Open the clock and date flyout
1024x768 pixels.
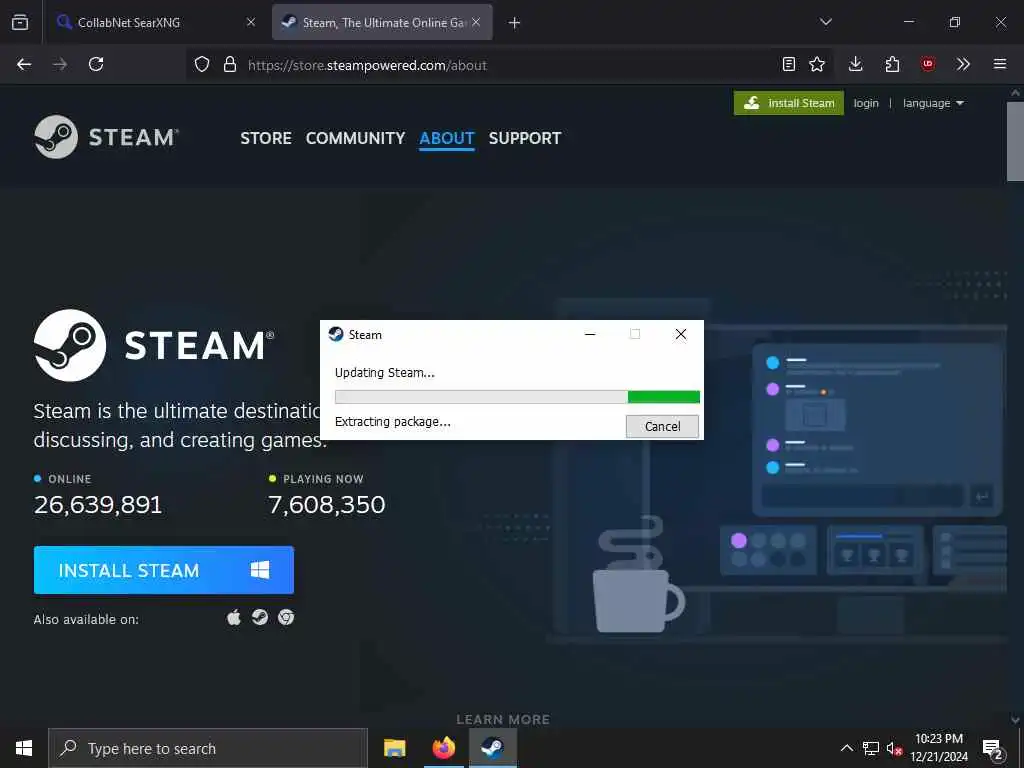point(939,748)
